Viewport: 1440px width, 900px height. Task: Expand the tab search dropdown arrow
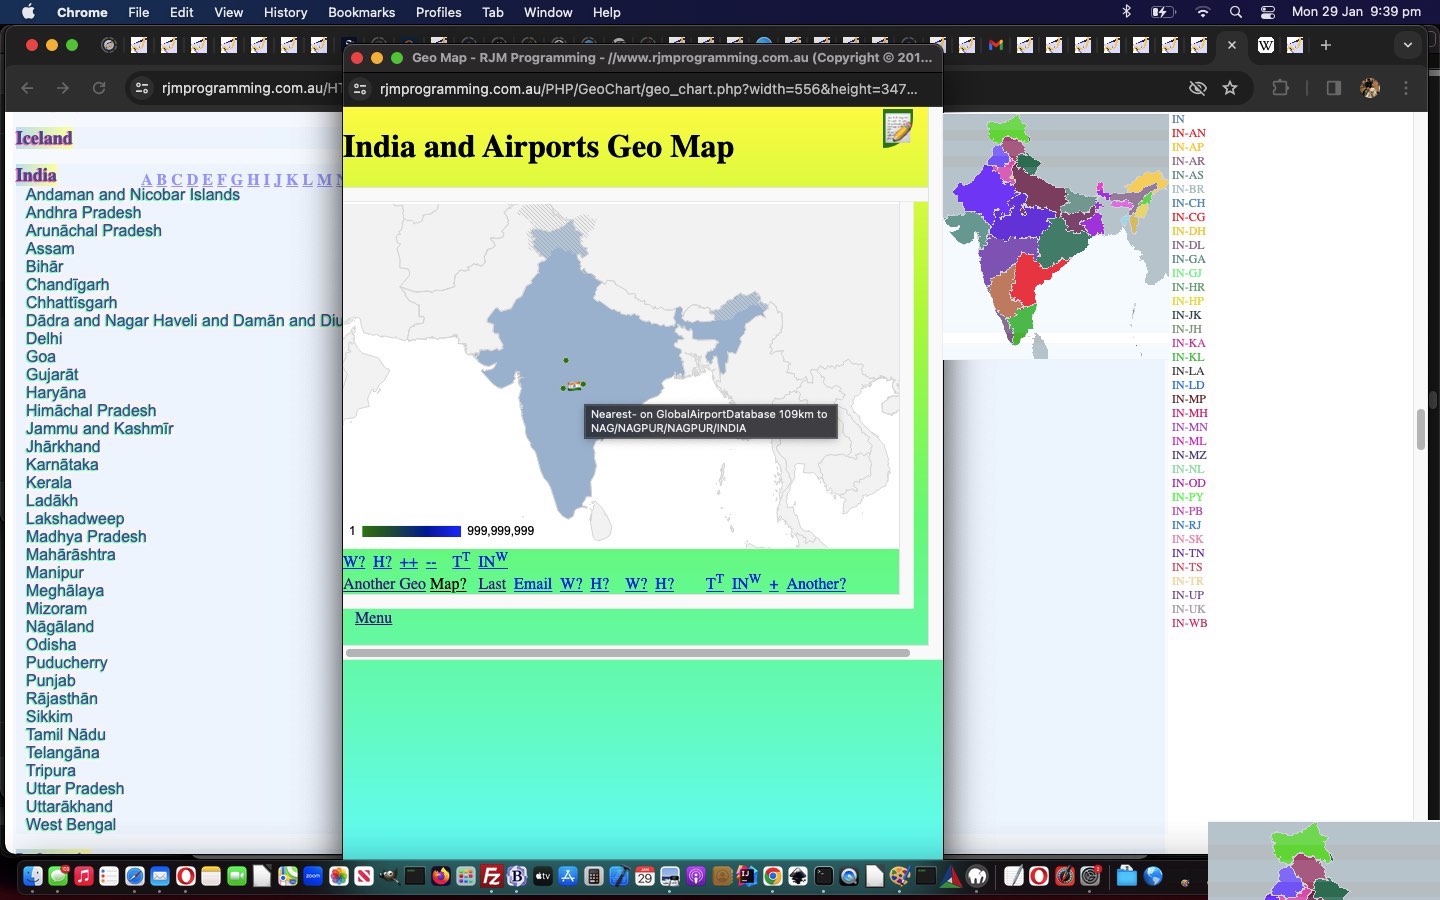click(1408, 45)
